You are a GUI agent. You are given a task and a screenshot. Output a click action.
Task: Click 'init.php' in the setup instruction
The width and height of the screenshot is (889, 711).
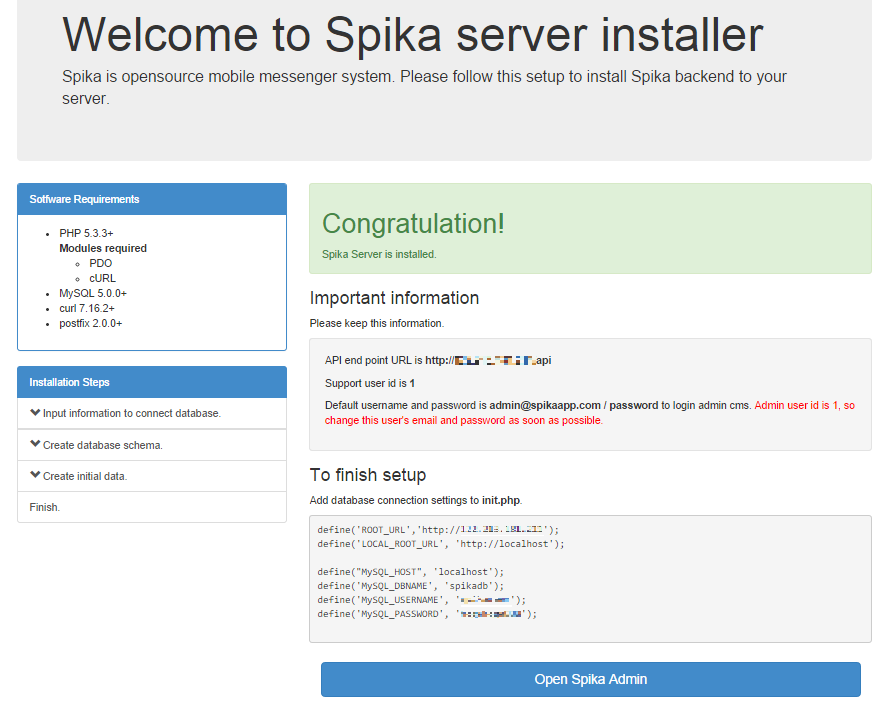tap(501, 501)
